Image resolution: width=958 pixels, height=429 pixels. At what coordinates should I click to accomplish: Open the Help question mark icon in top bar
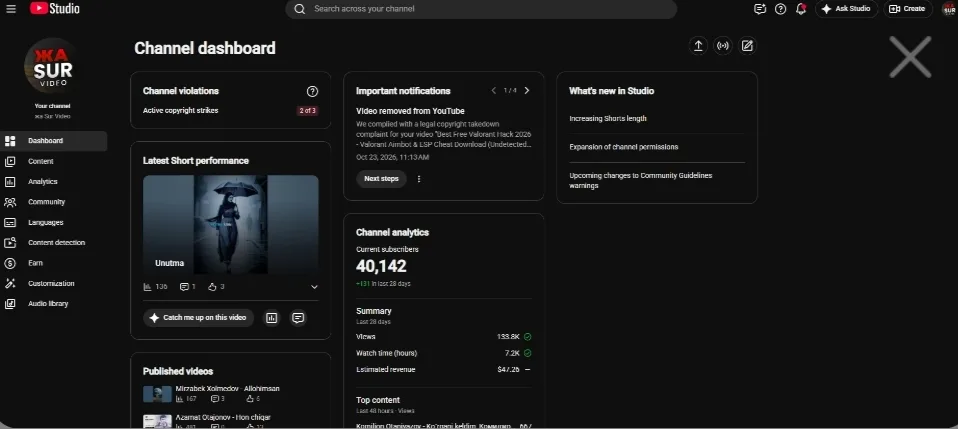(780, 9)
